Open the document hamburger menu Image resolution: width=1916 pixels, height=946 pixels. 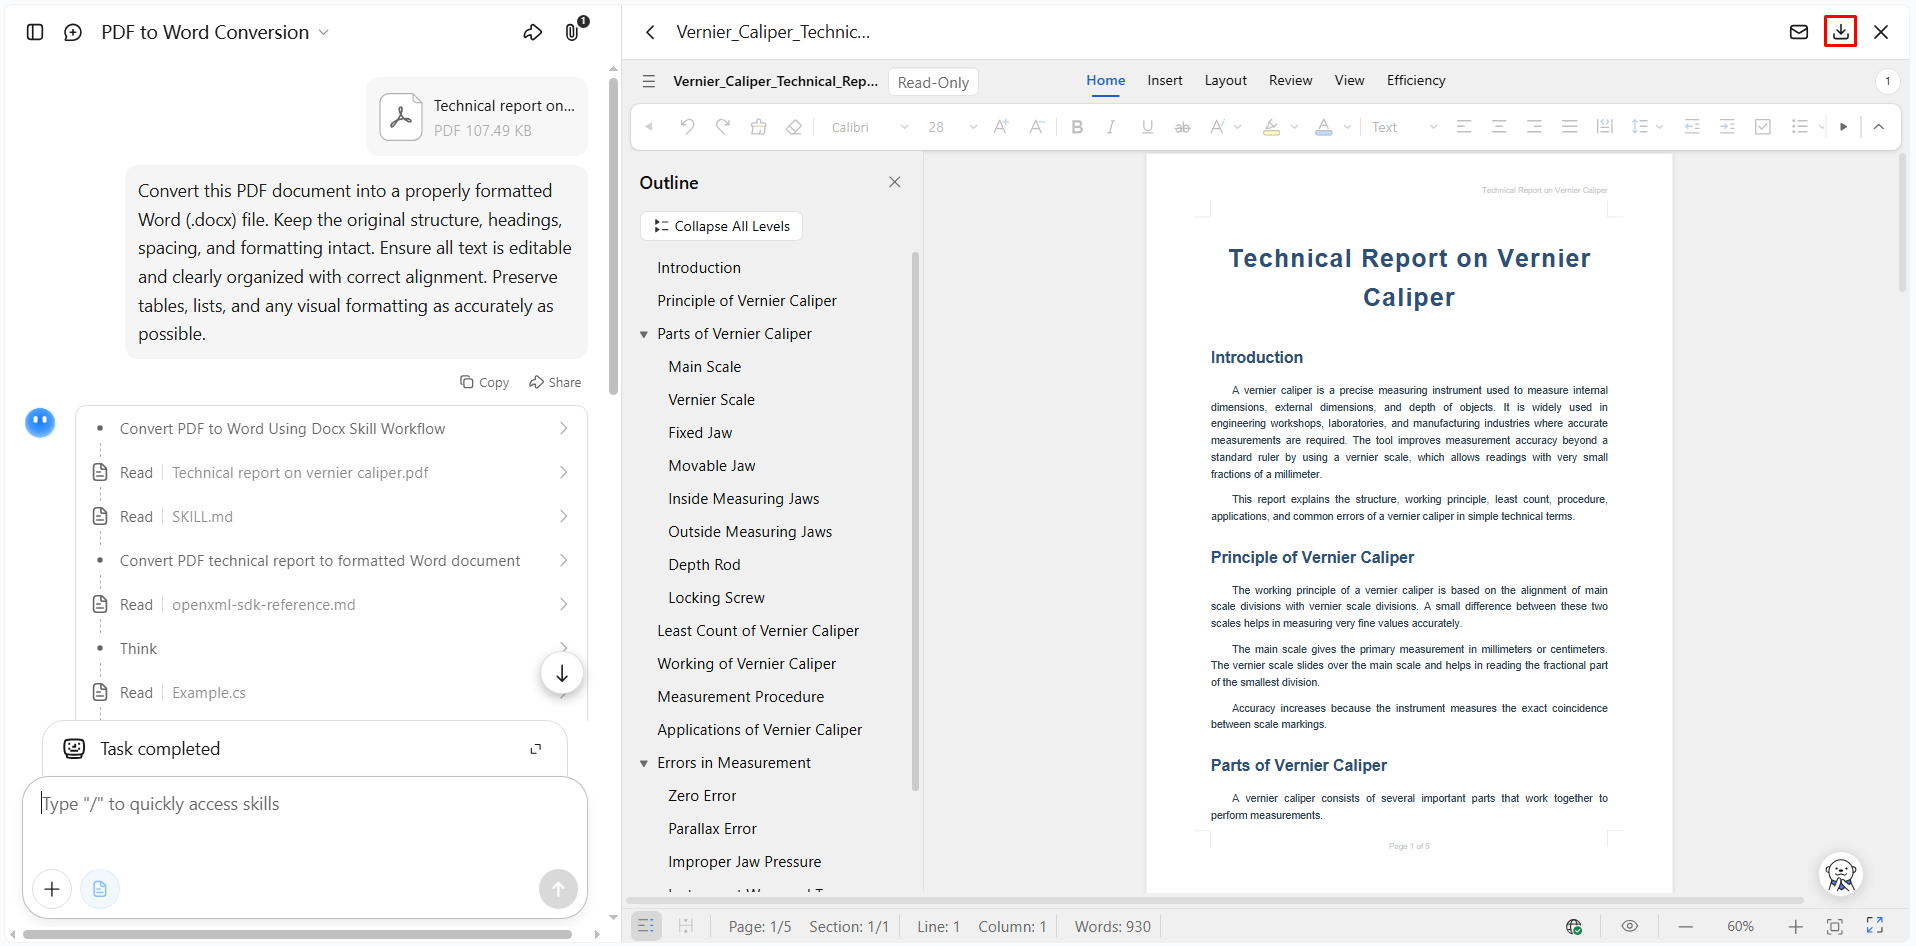coord(649,81)
